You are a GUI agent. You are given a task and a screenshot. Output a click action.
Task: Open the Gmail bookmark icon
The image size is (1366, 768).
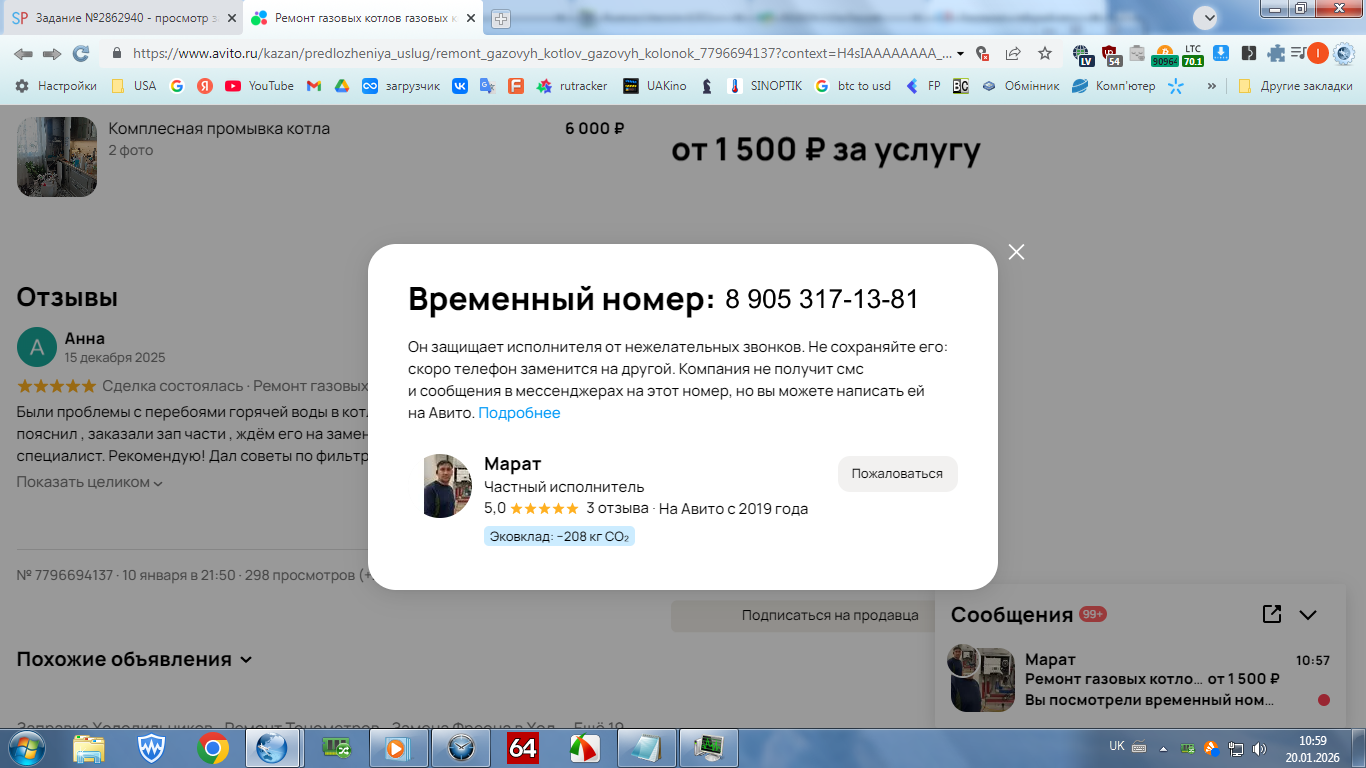tap(313, 86)
